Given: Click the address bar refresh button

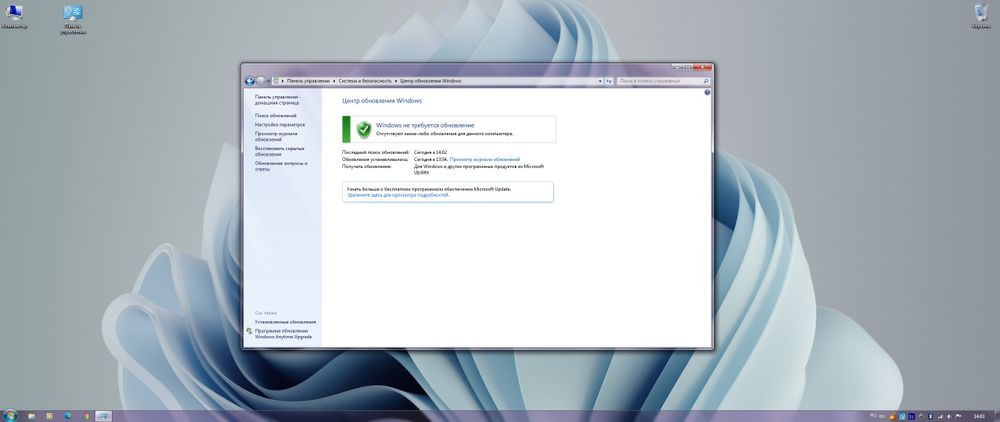Looking at the screenshot, I should coord(609,82).
